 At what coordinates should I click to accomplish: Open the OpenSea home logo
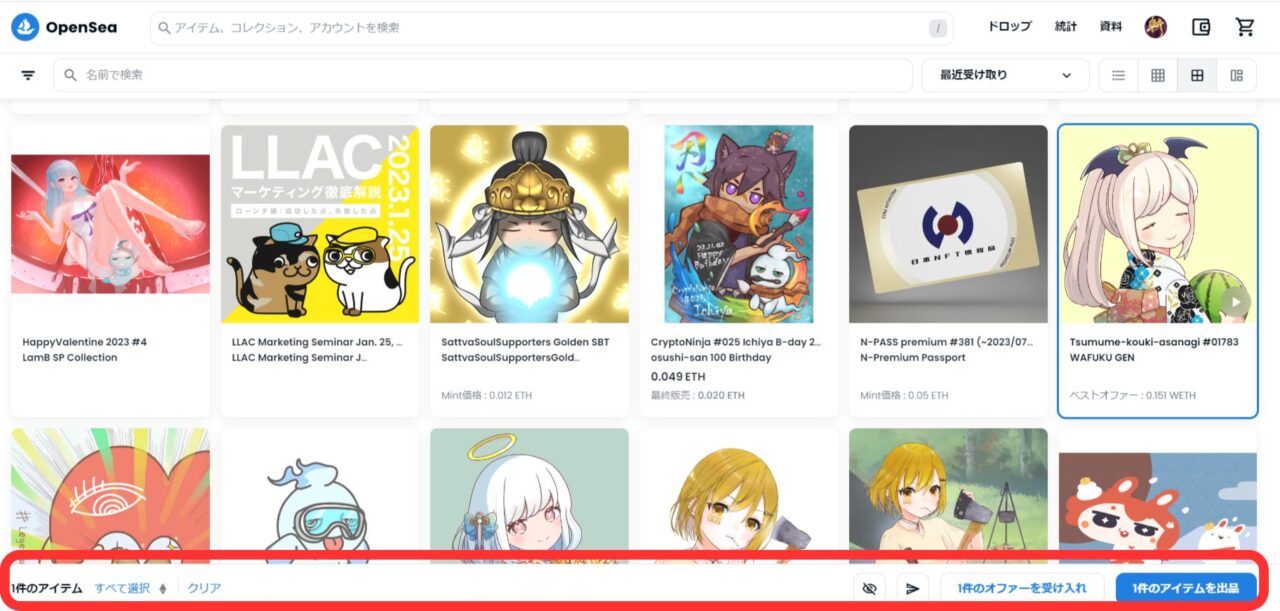64,27
